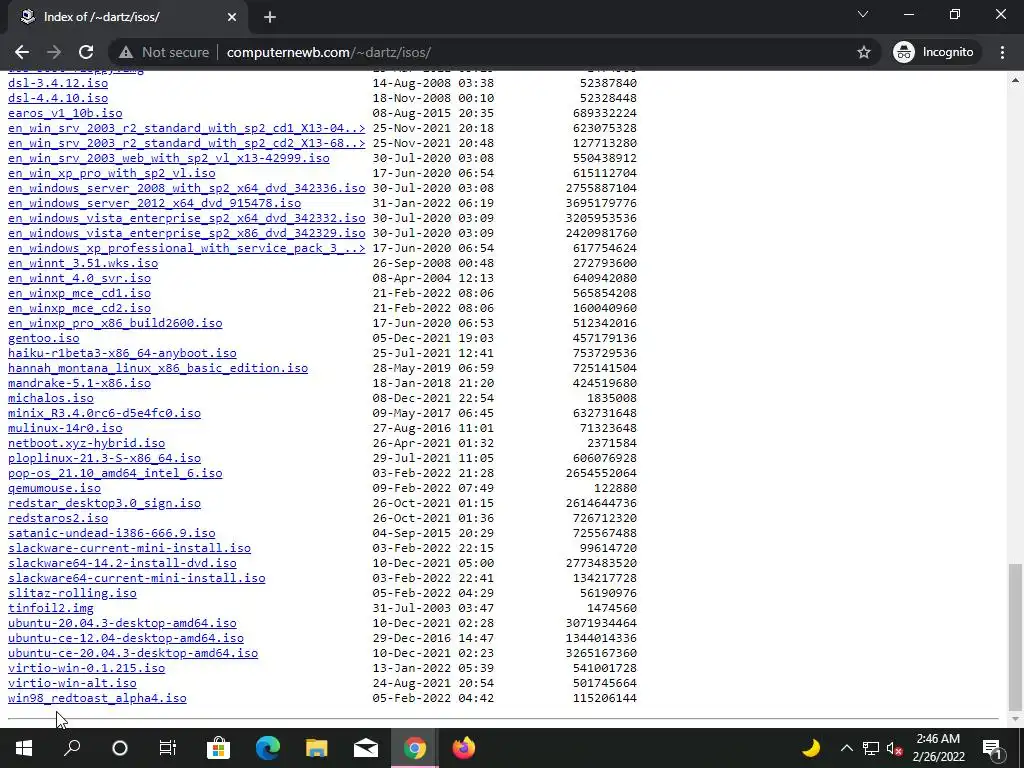The image size is (1024, 768).
Task: Download mandrake-5.1-x86.iso
Action: click(80, 383)
